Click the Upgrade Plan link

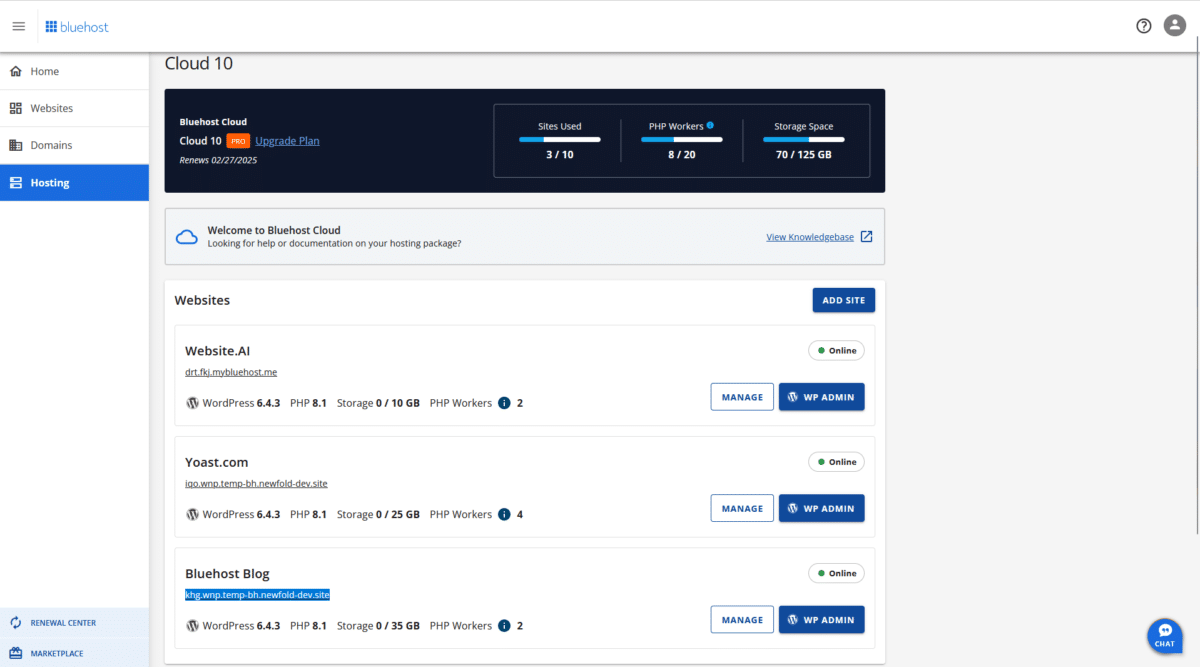click(287, 141)
